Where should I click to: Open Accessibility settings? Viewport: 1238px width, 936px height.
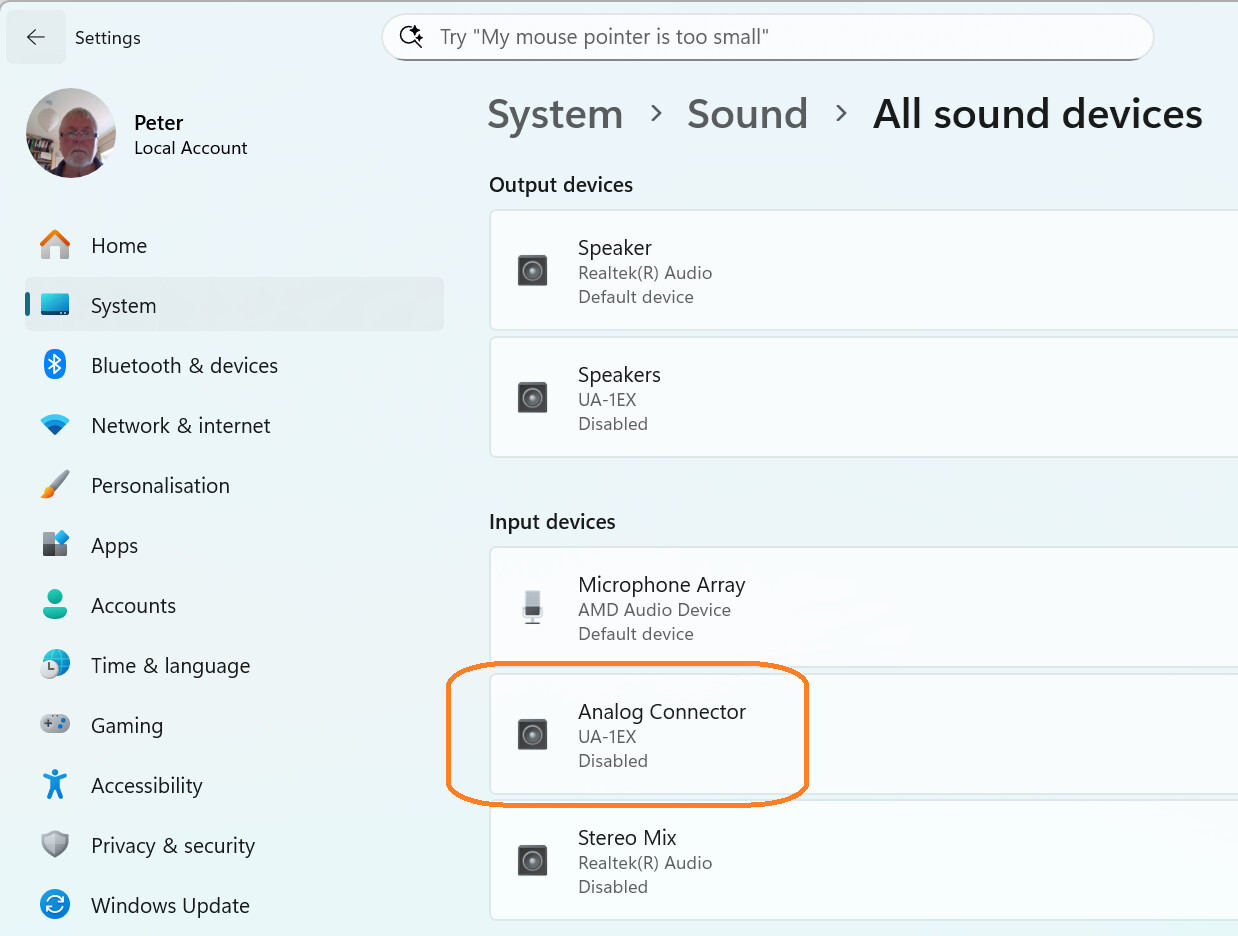(146, 786)
